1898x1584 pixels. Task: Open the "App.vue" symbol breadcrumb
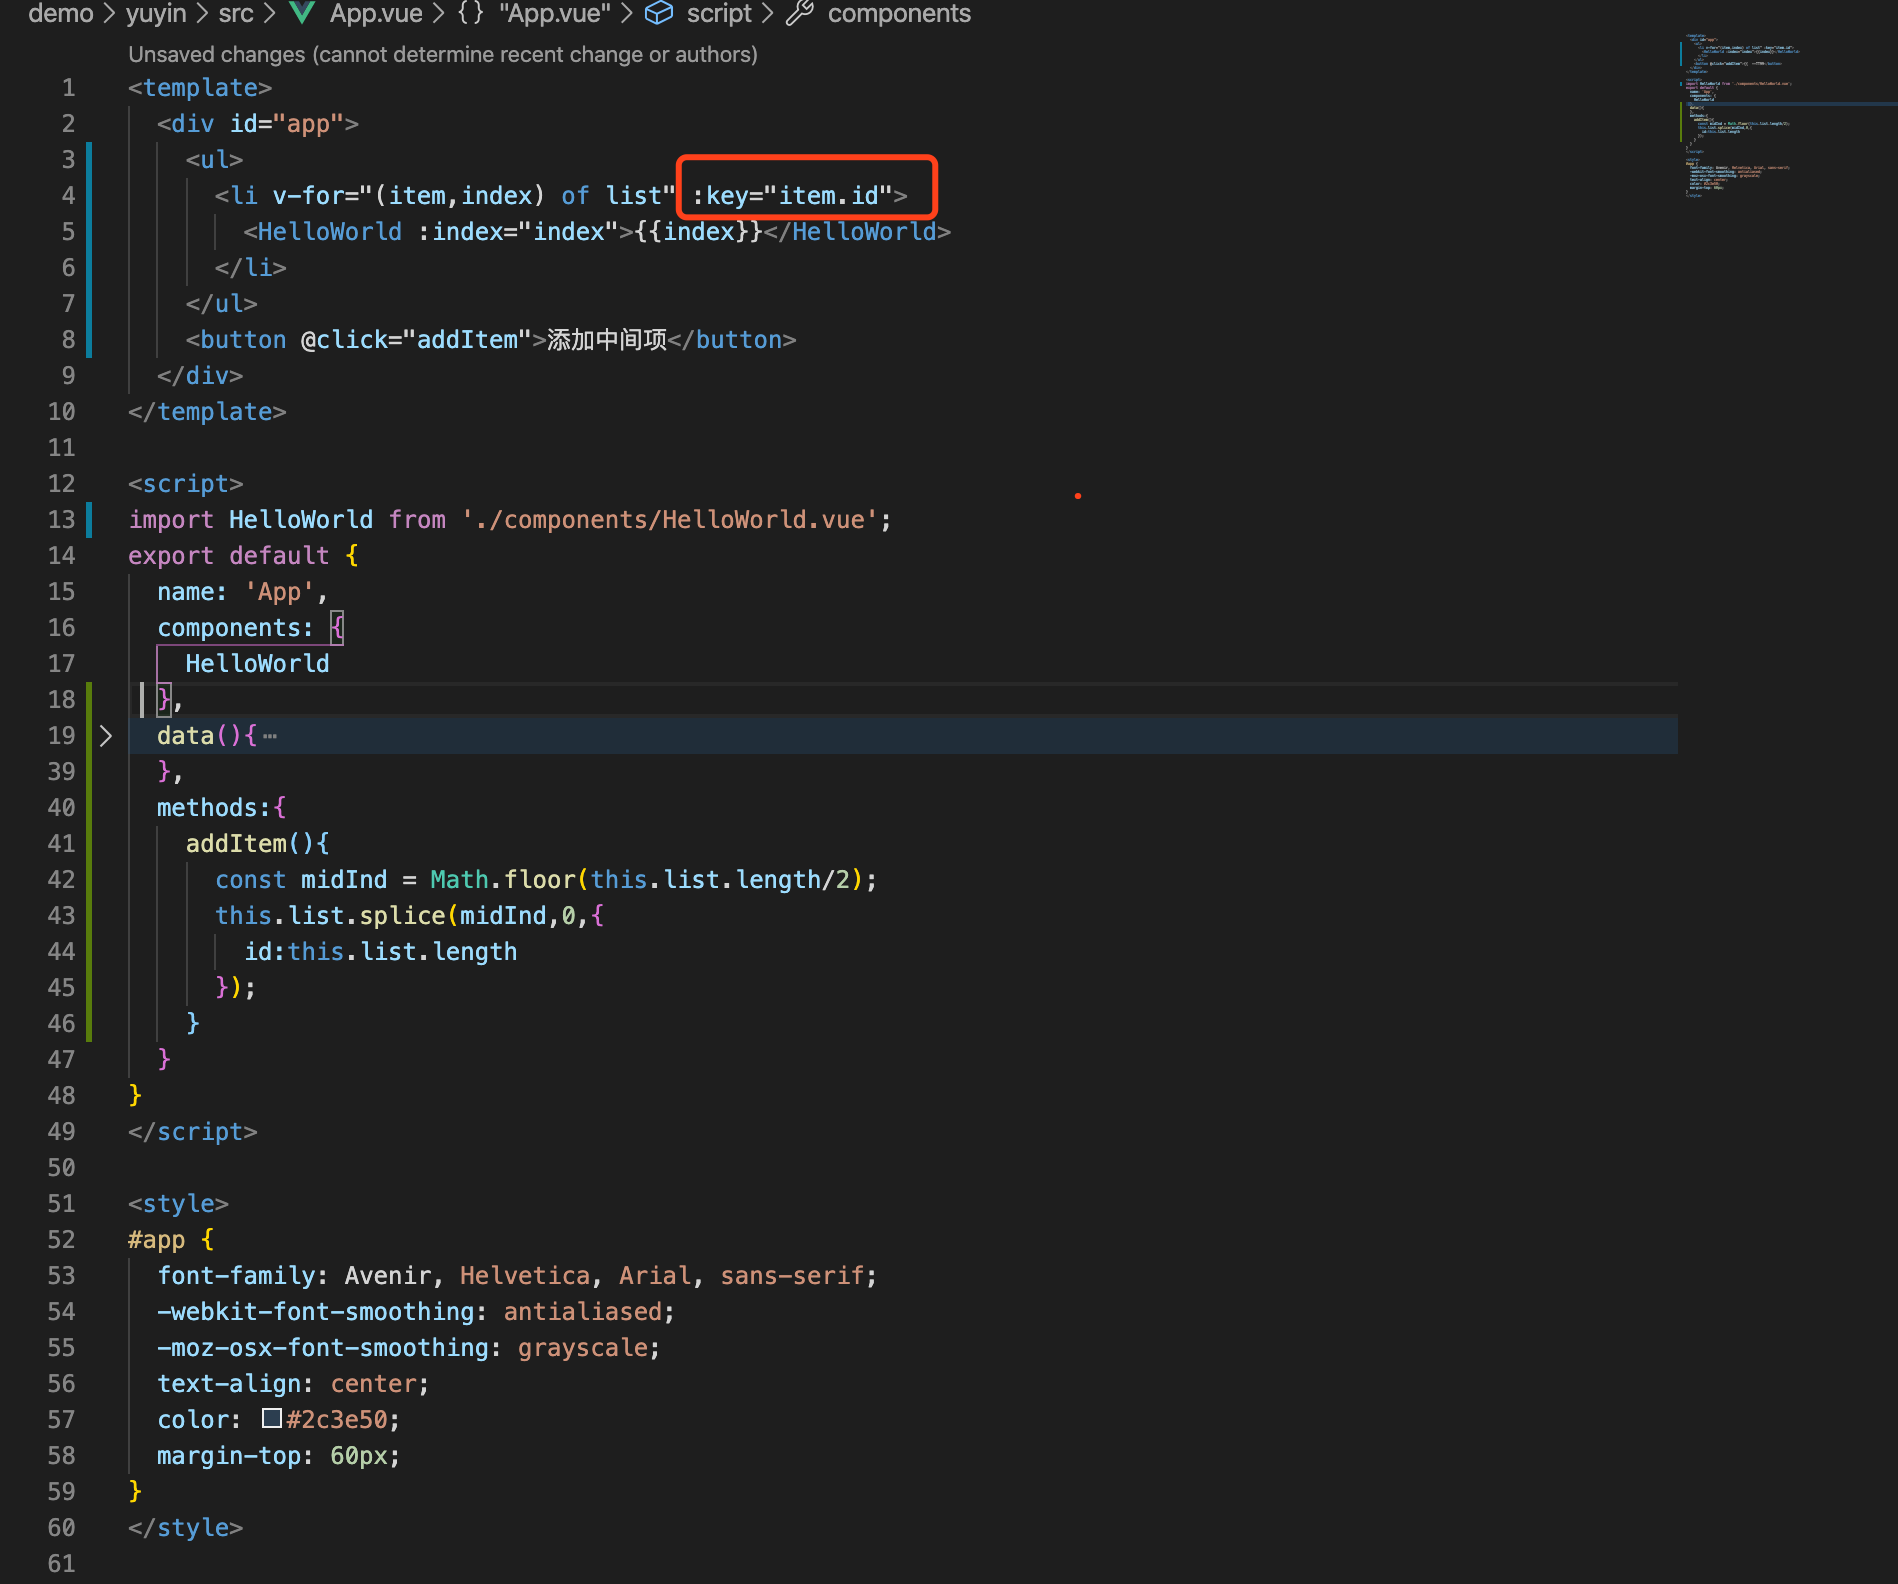(x=555, y=13)
